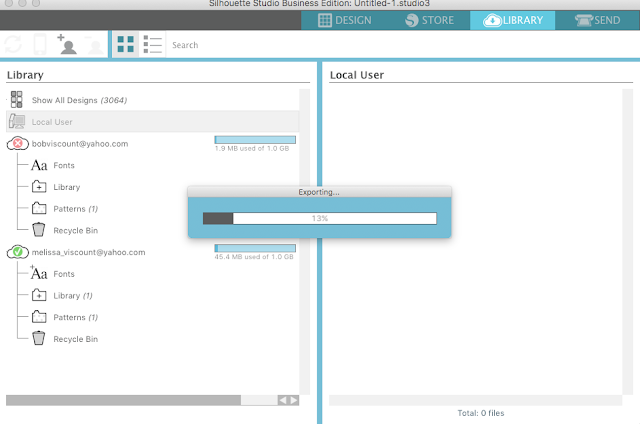This screenshot has height=424, width=640.
Task: Click the library horizontal scrollbar thumb
Action: (x=123, y=400)
